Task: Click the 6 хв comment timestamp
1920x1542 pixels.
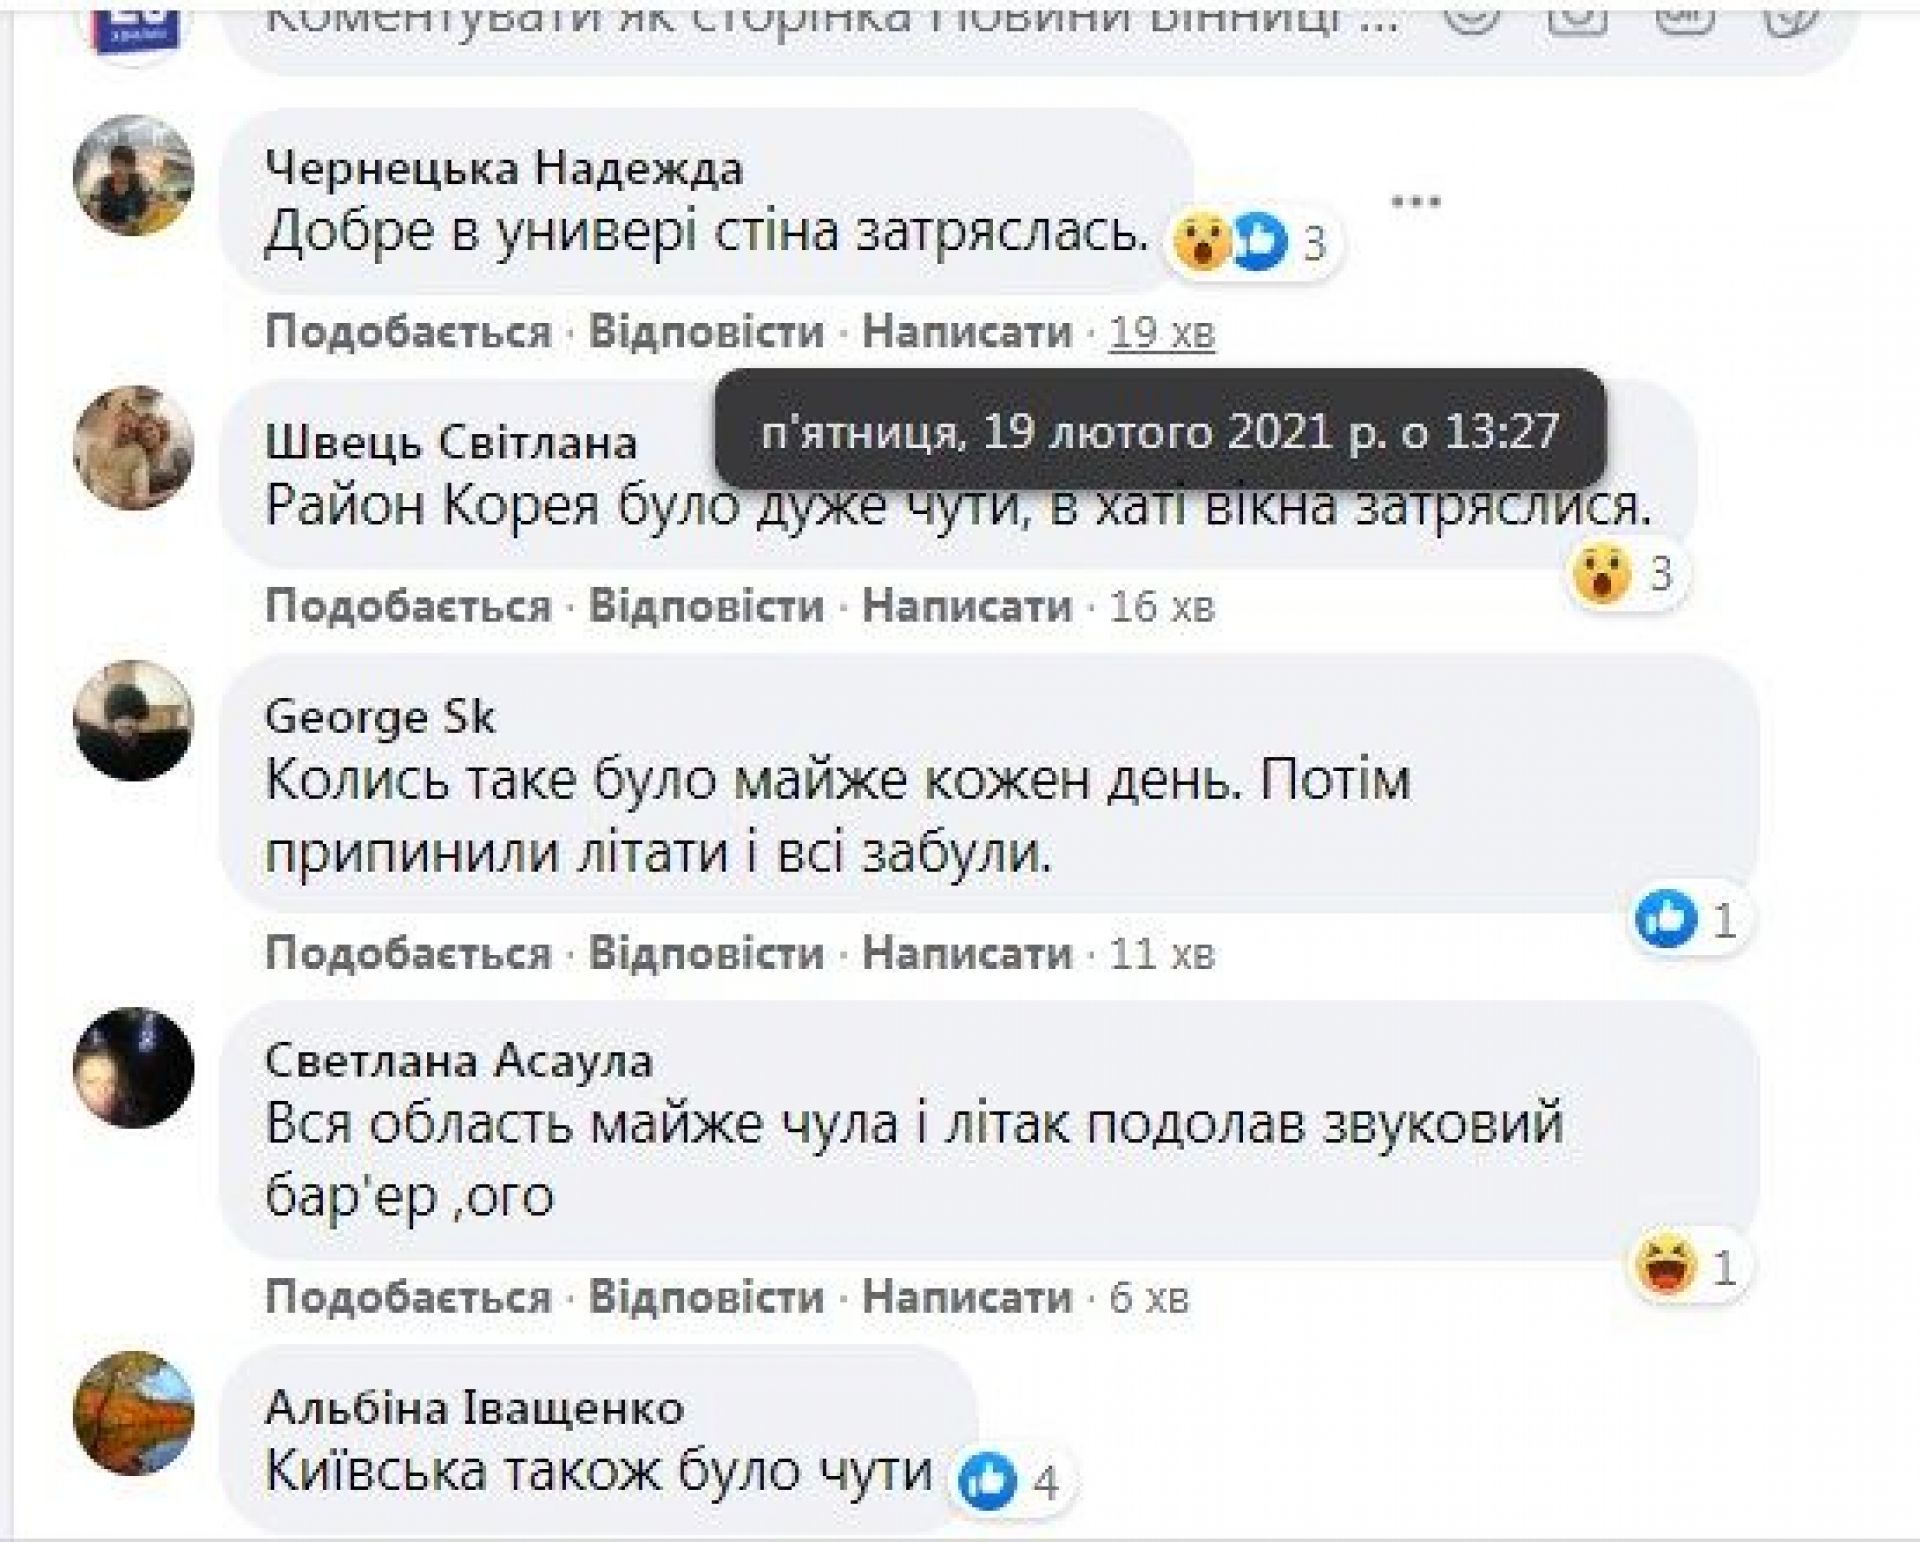Action: tap(1149, 1299)
